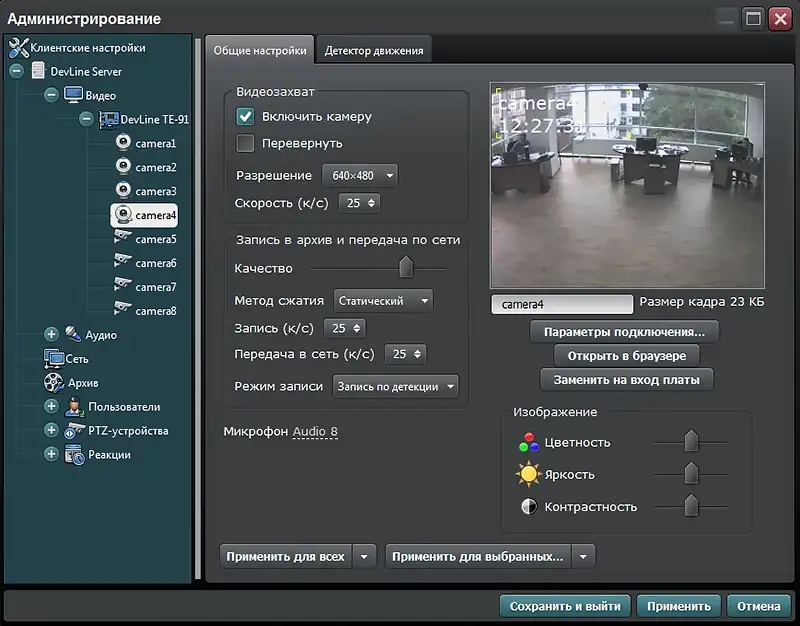Expand the Аудио tree node
Screen dimensions: 800x626
click(x=51, y=334)
